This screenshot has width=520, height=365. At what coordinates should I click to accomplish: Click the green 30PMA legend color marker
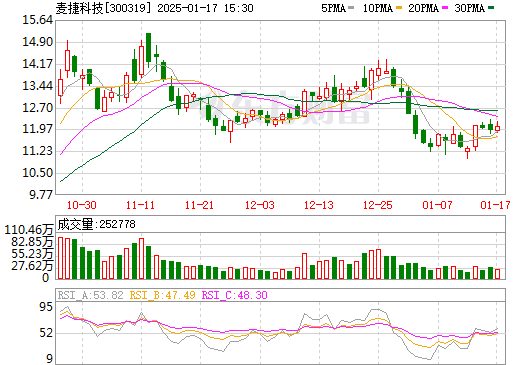click(490, 7)
